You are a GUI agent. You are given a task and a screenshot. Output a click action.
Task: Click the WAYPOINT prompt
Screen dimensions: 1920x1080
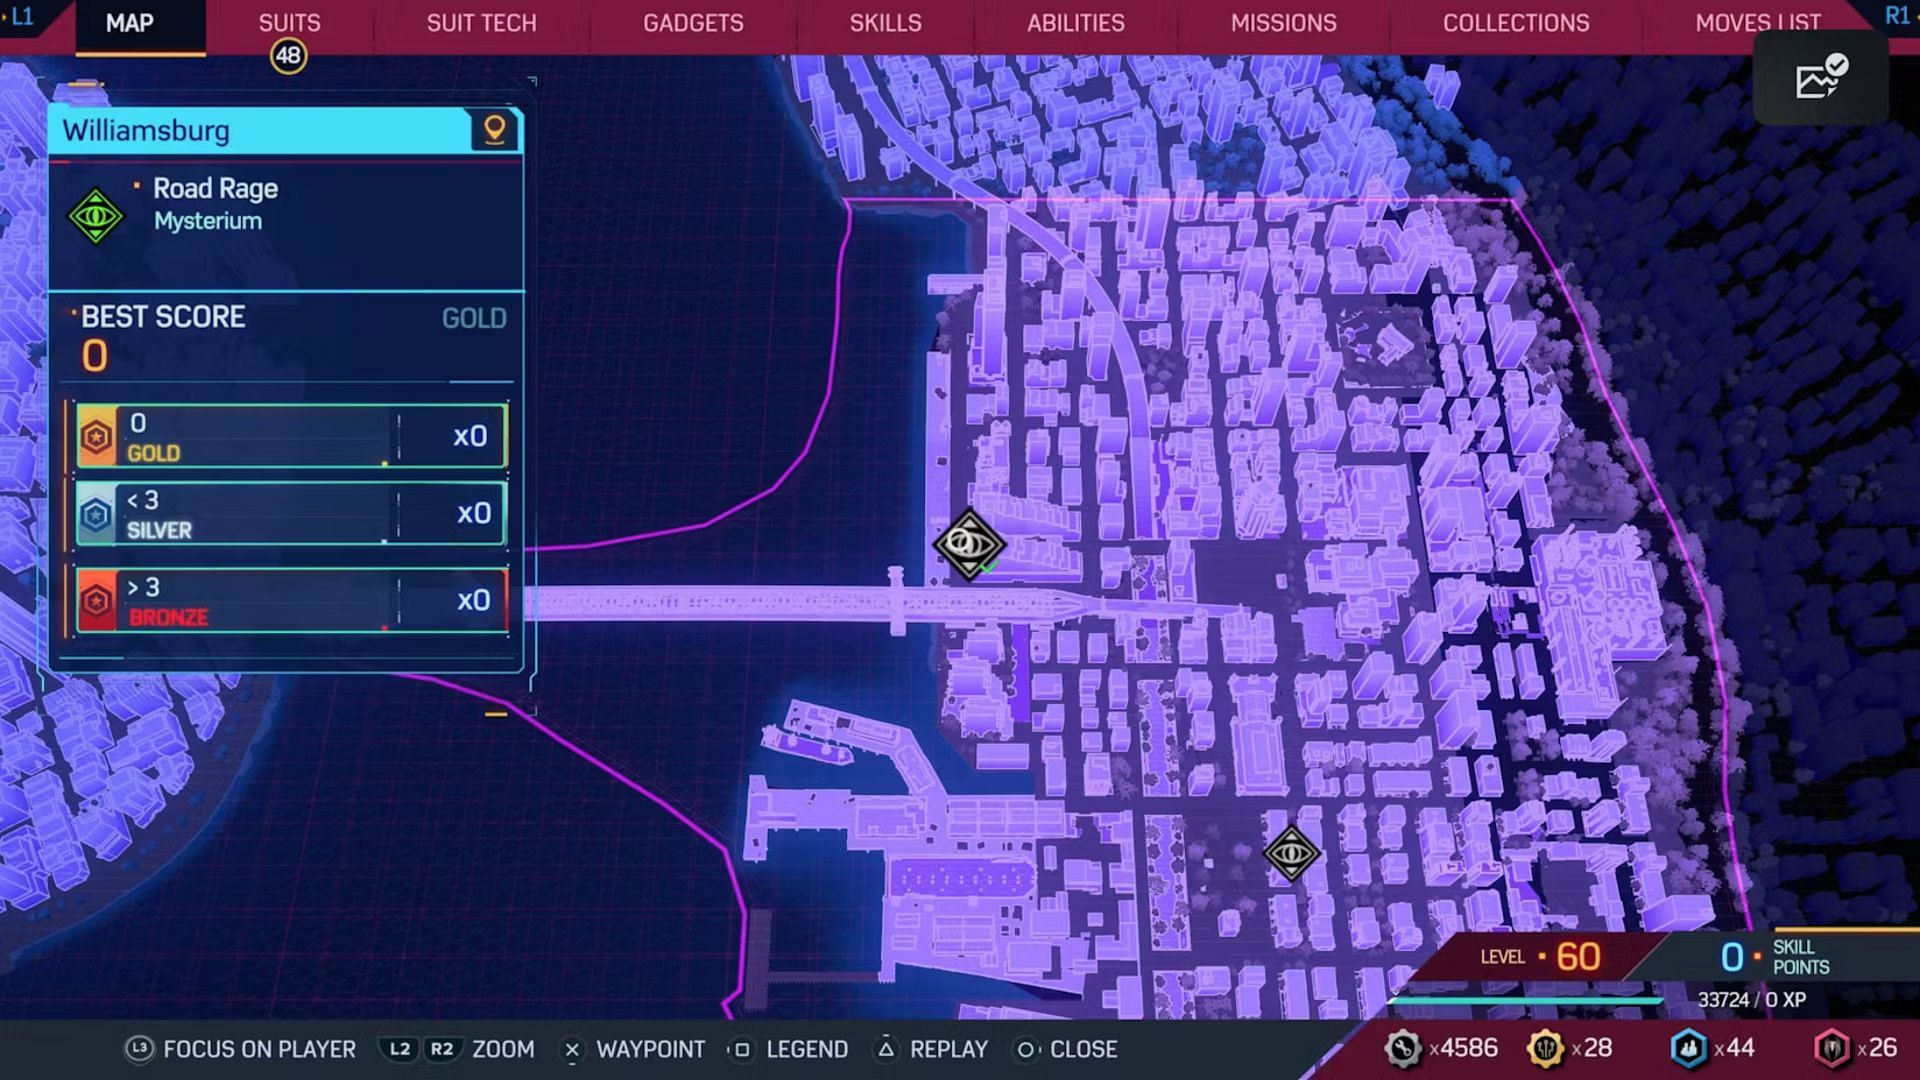pos(650,1049)
